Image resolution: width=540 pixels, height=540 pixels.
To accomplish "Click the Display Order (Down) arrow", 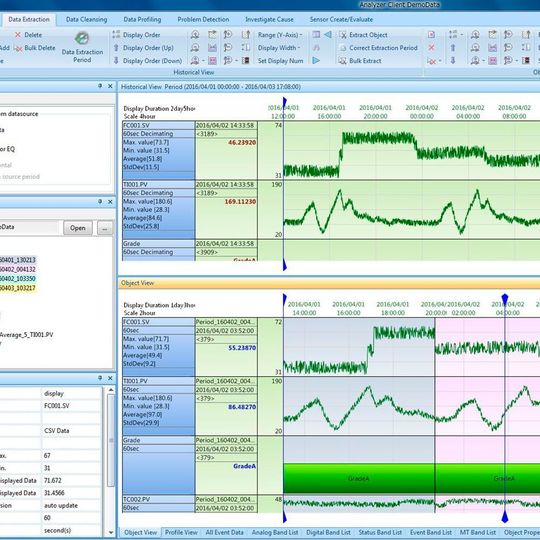I will 116,61.
